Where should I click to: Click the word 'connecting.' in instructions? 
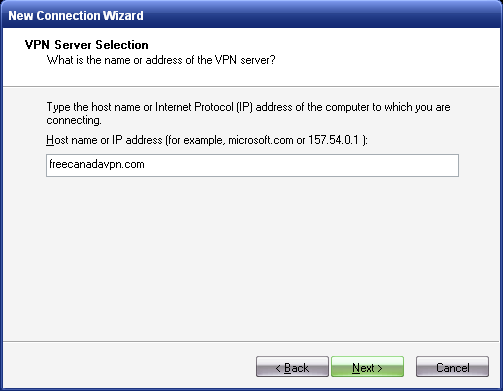point(74,120)
